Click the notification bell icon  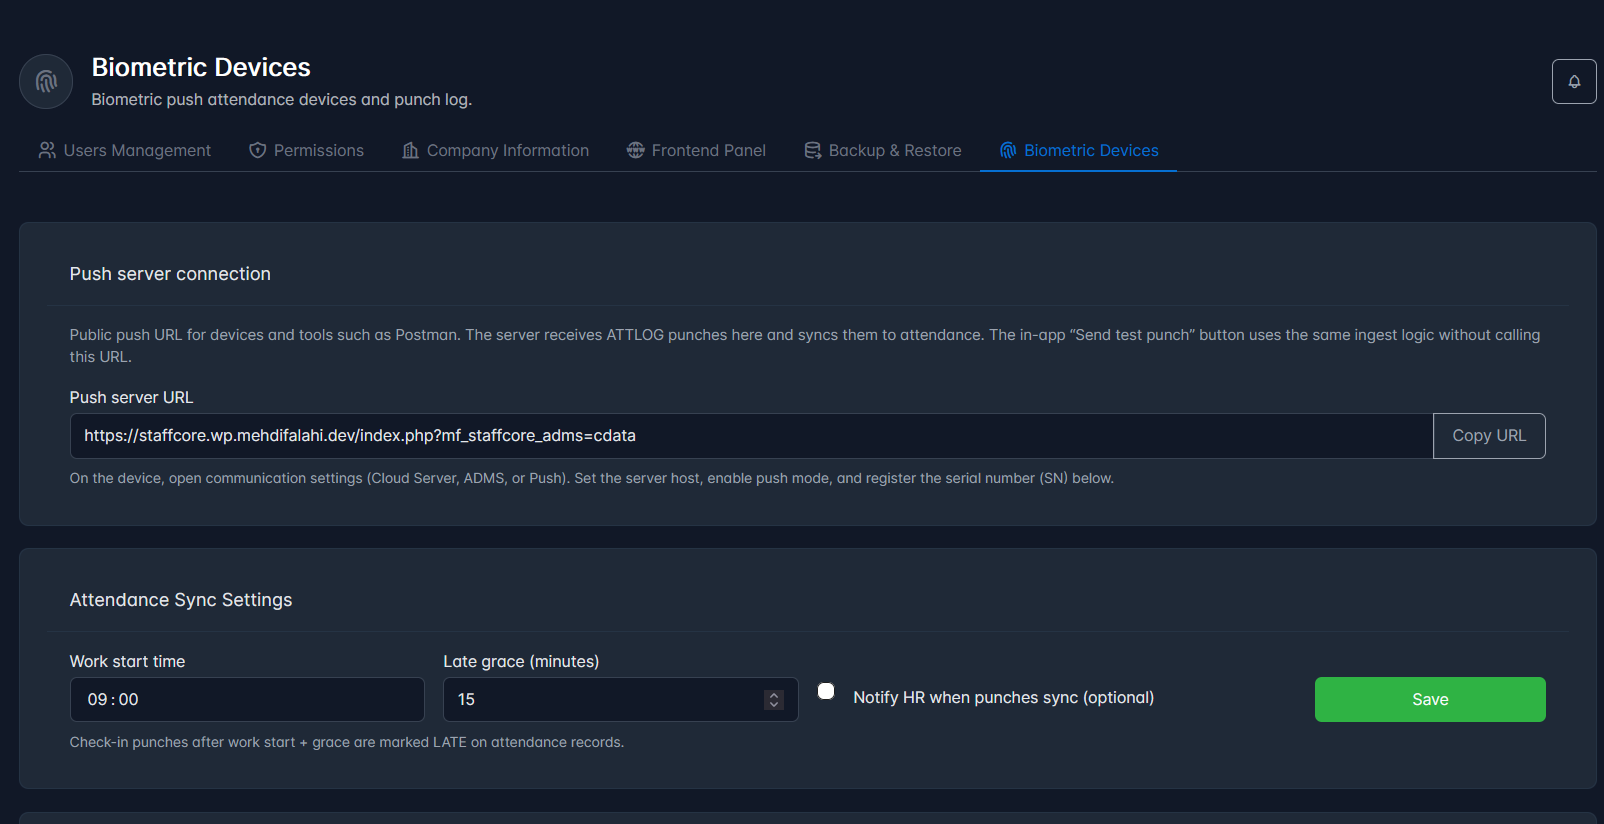[1574, 82]
